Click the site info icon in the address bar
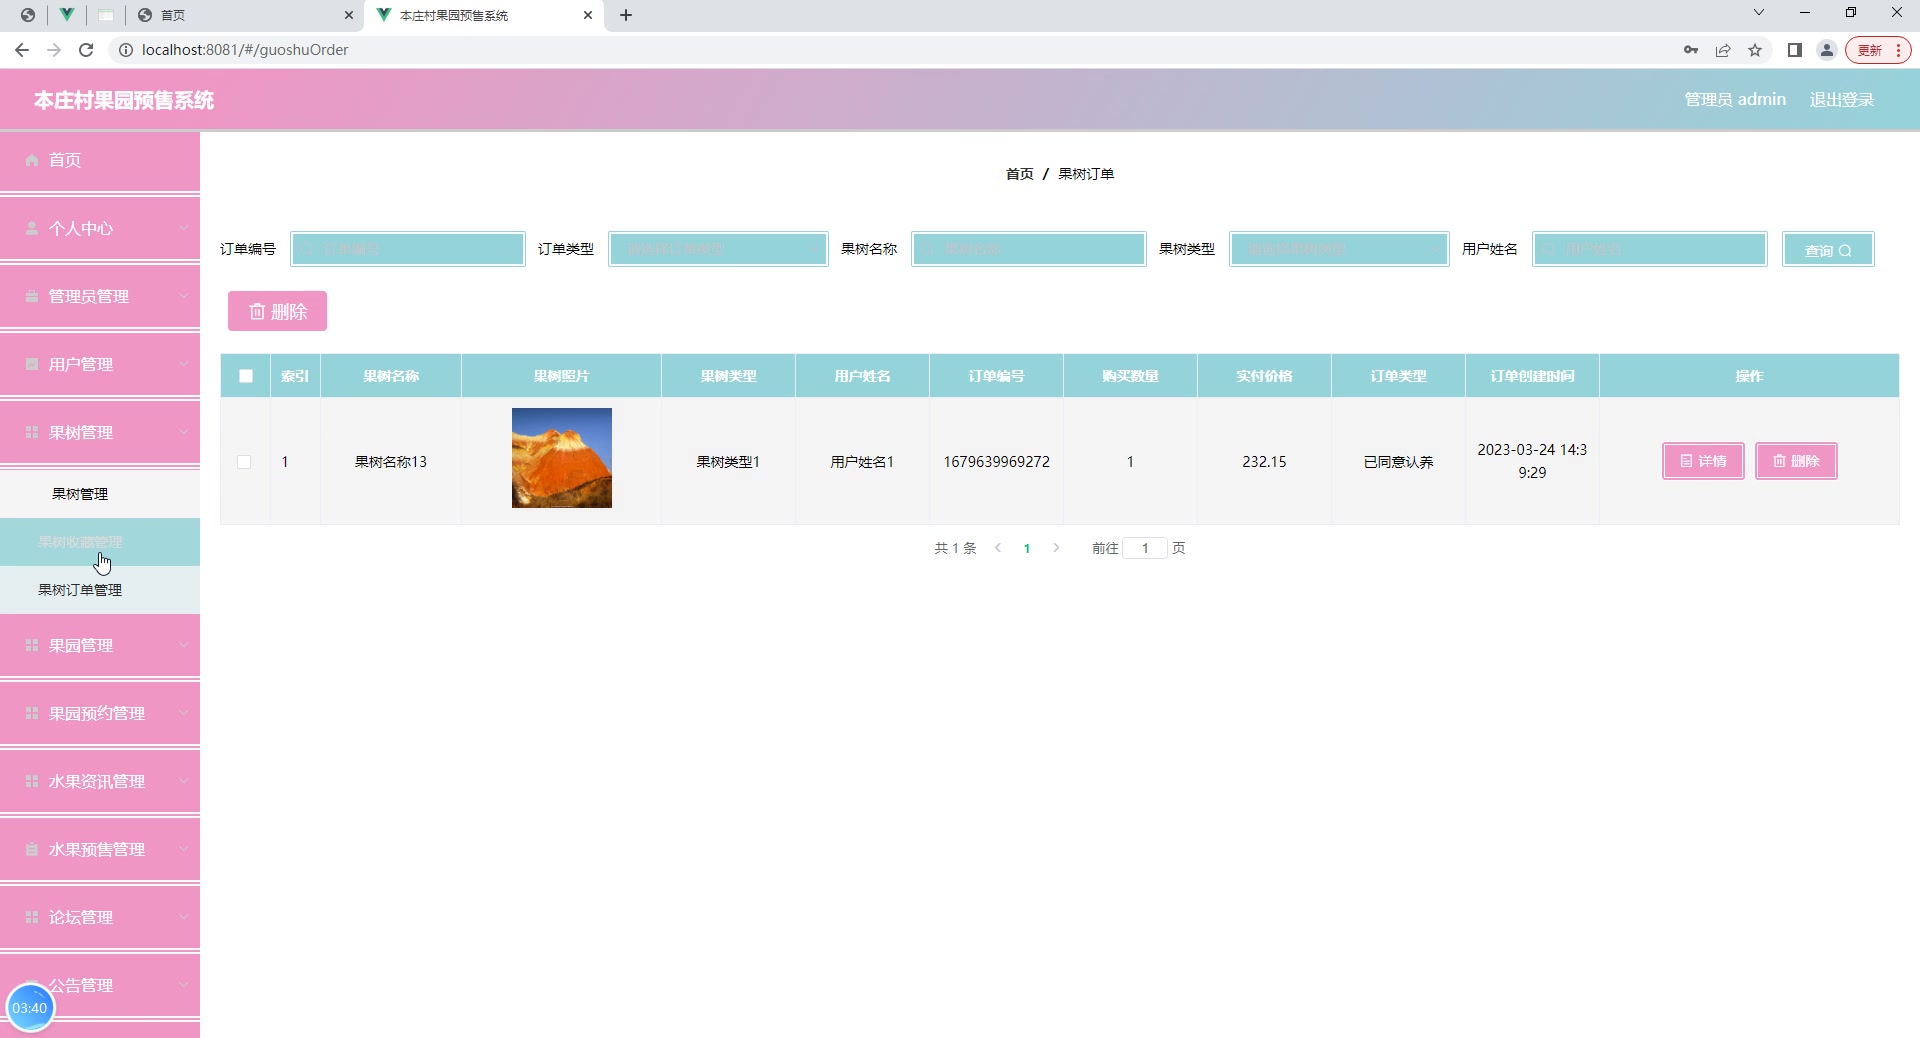 pos(126,50)
